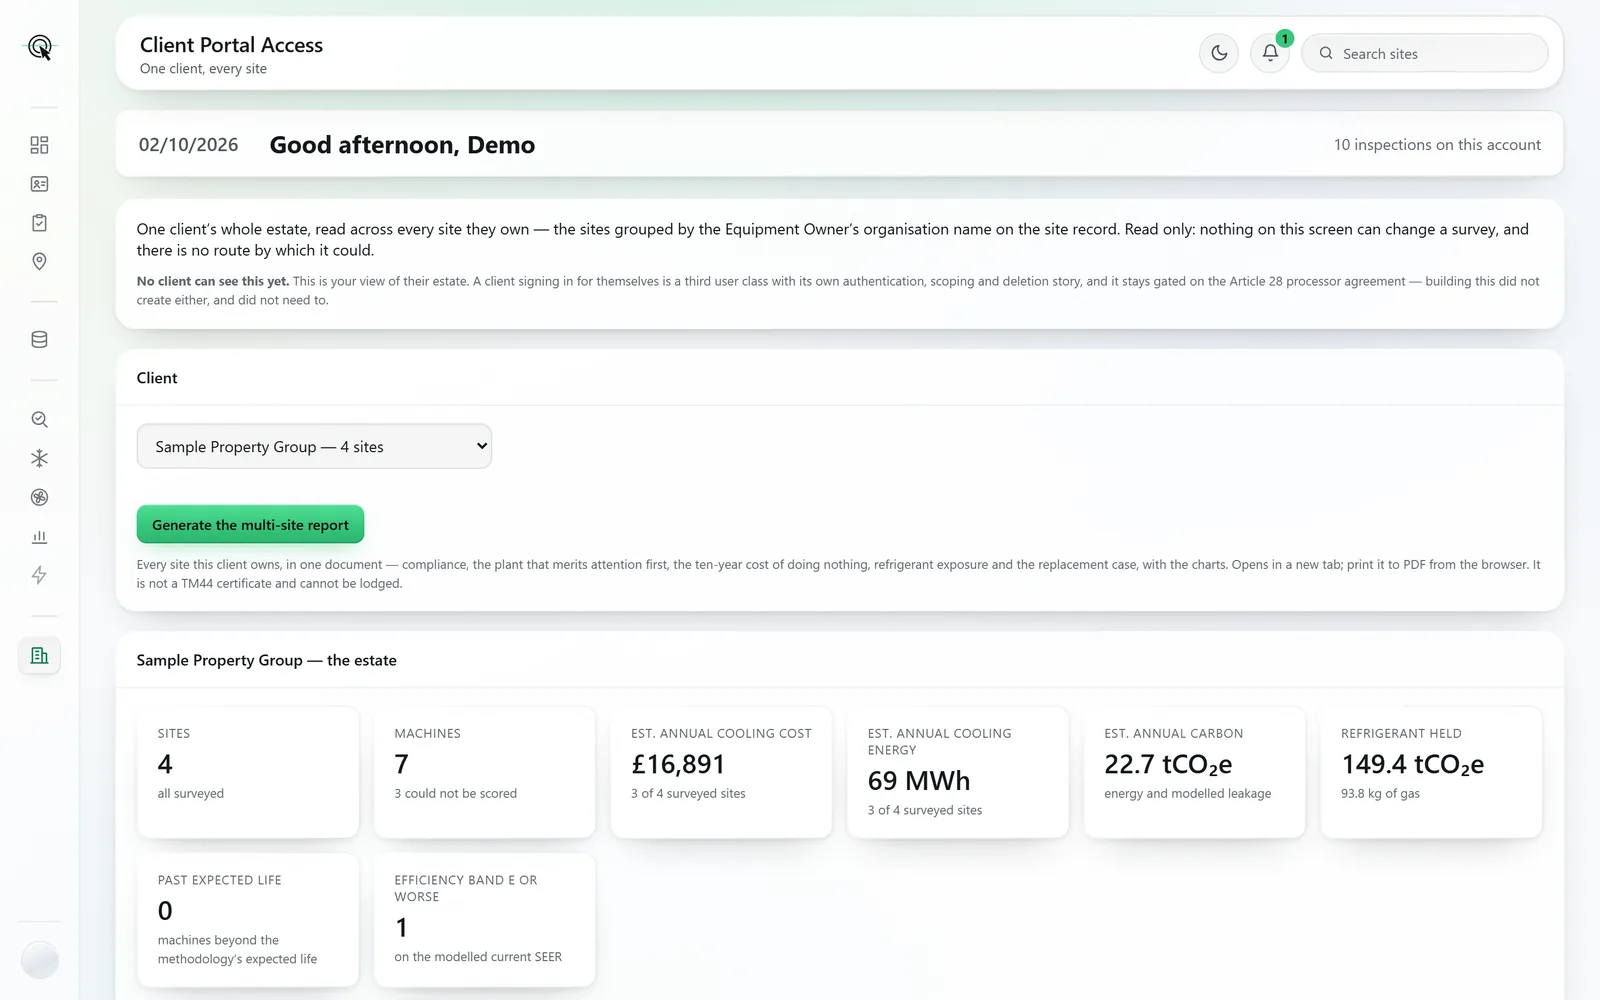1600x1000 pixels.
Task: Click the user avatar at the sidebar bottom
Action: [39, 960]
